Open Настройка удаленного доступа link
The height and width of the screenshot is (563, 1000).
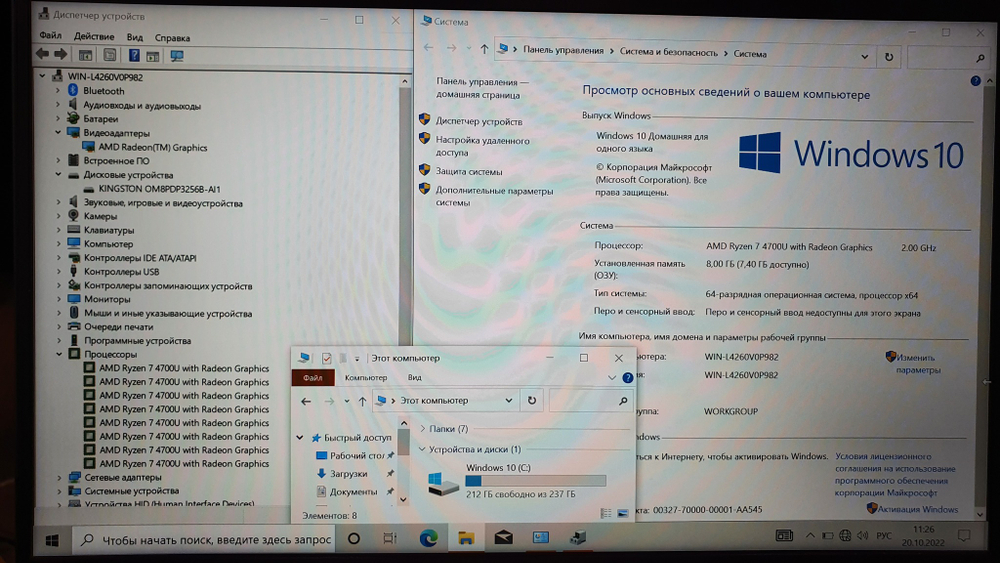(482, 146)
